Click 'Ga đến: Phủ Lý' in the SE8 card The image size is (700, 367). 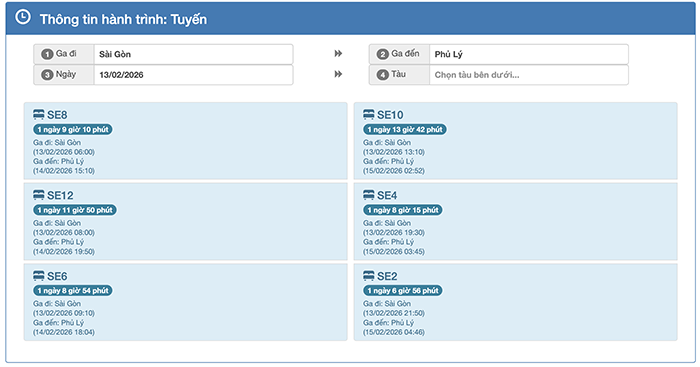click(58, 161)
